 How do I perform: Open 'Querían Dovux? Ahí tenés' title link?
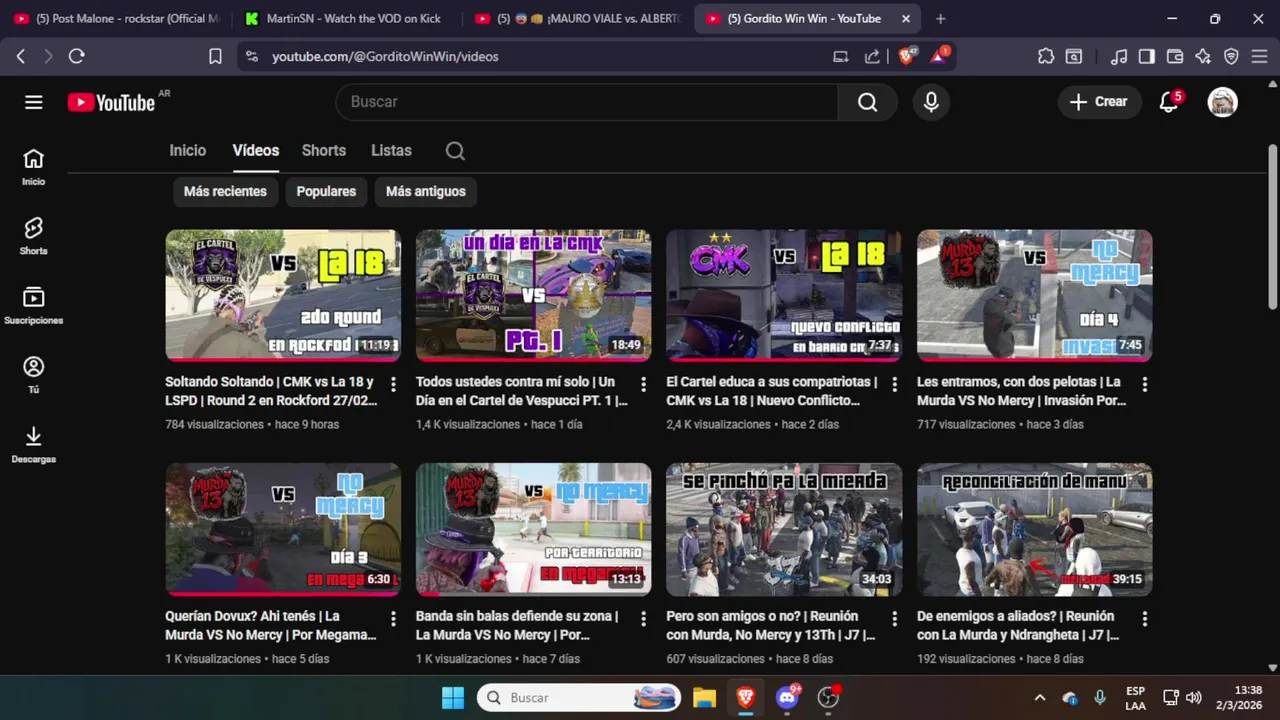coord(271,625)
